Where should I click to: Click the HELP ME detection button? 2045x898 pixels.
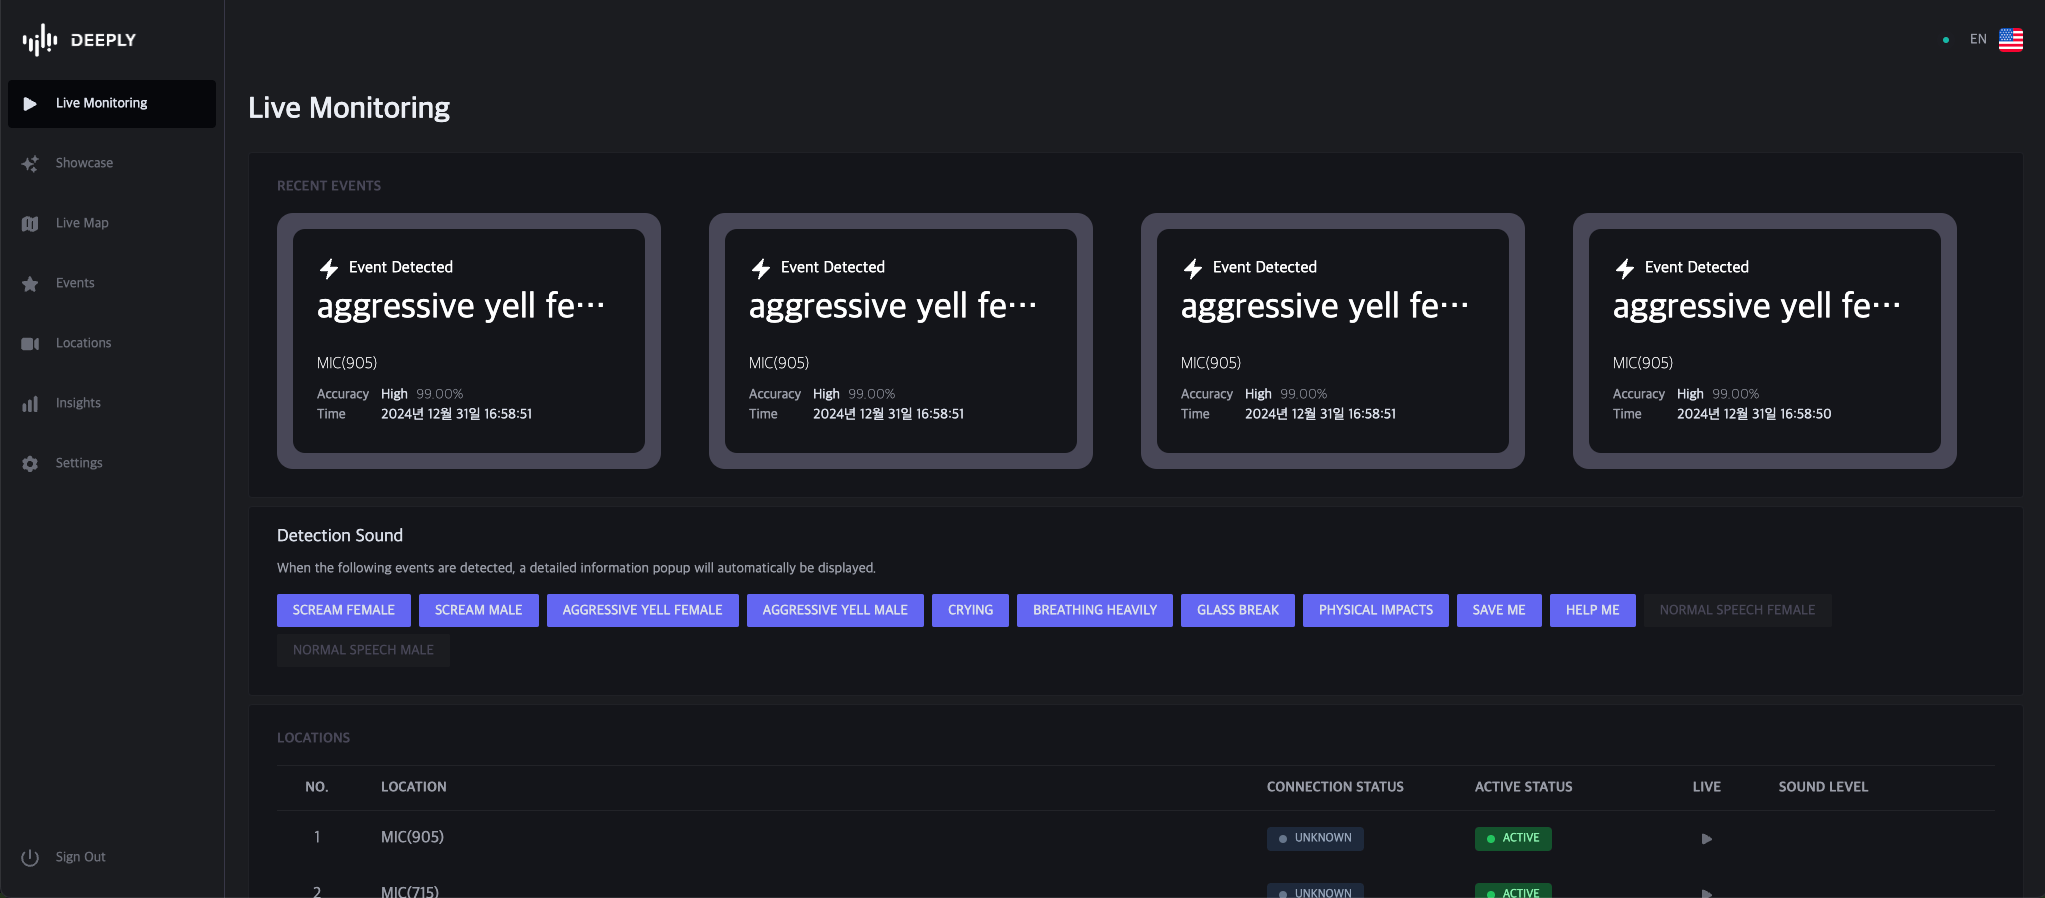click(x=1592, y=610)
